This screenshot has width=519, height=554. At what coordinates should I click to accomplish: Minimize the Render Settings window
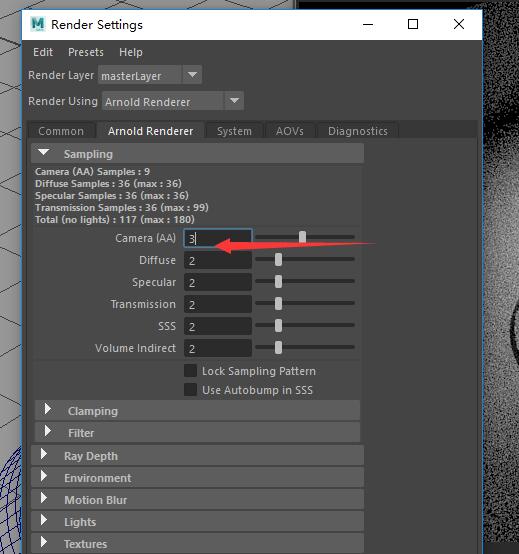[368, 24]
